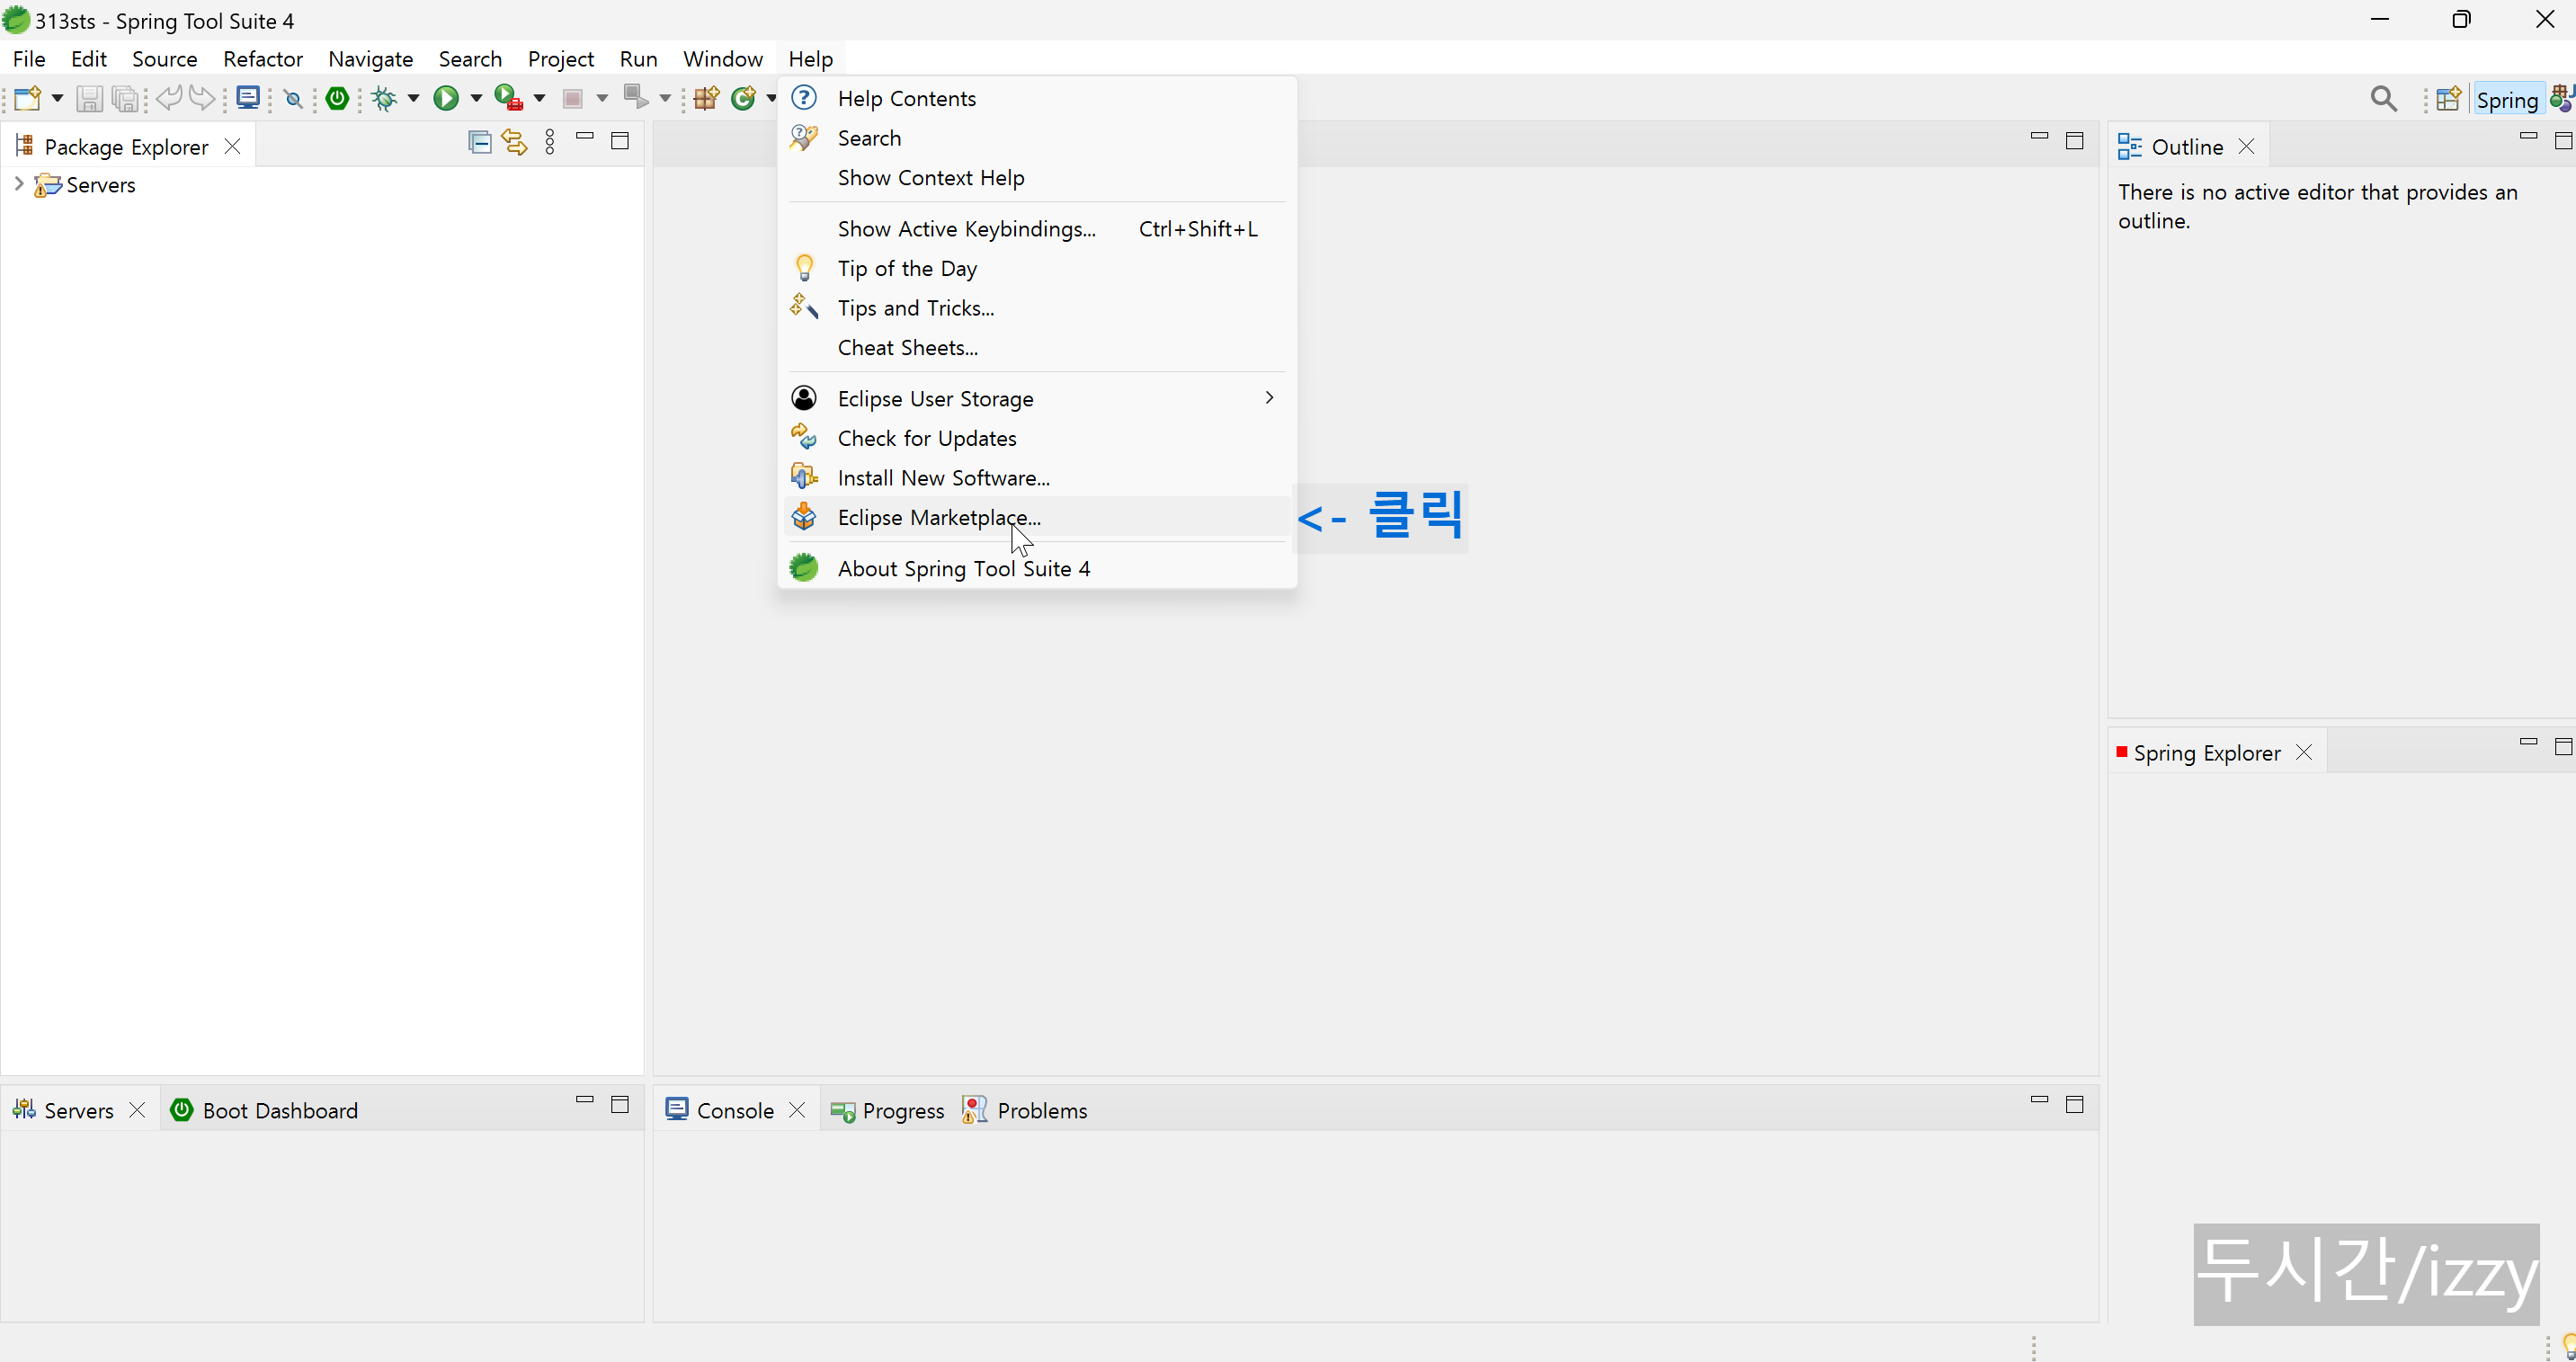Click the magnifier Search icon at top right
Screen dimensions: 2576x1362
click(x=2384, y=98)
